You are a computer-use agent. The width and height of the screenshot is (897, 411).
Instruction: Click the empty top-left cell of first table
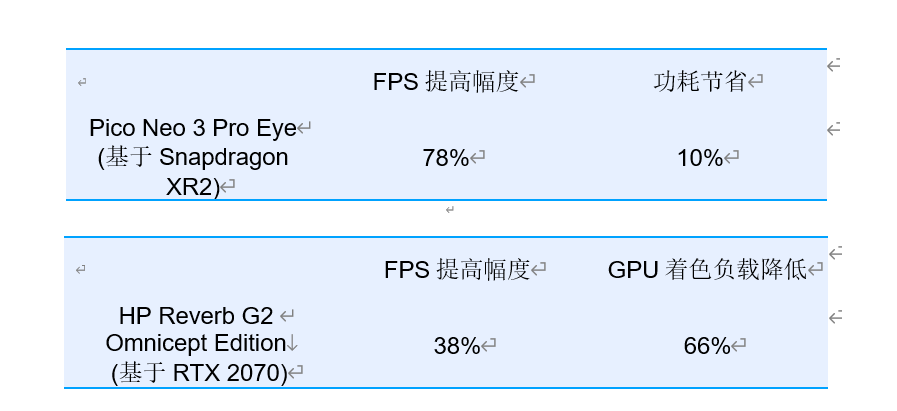click(x=82, y=82)
